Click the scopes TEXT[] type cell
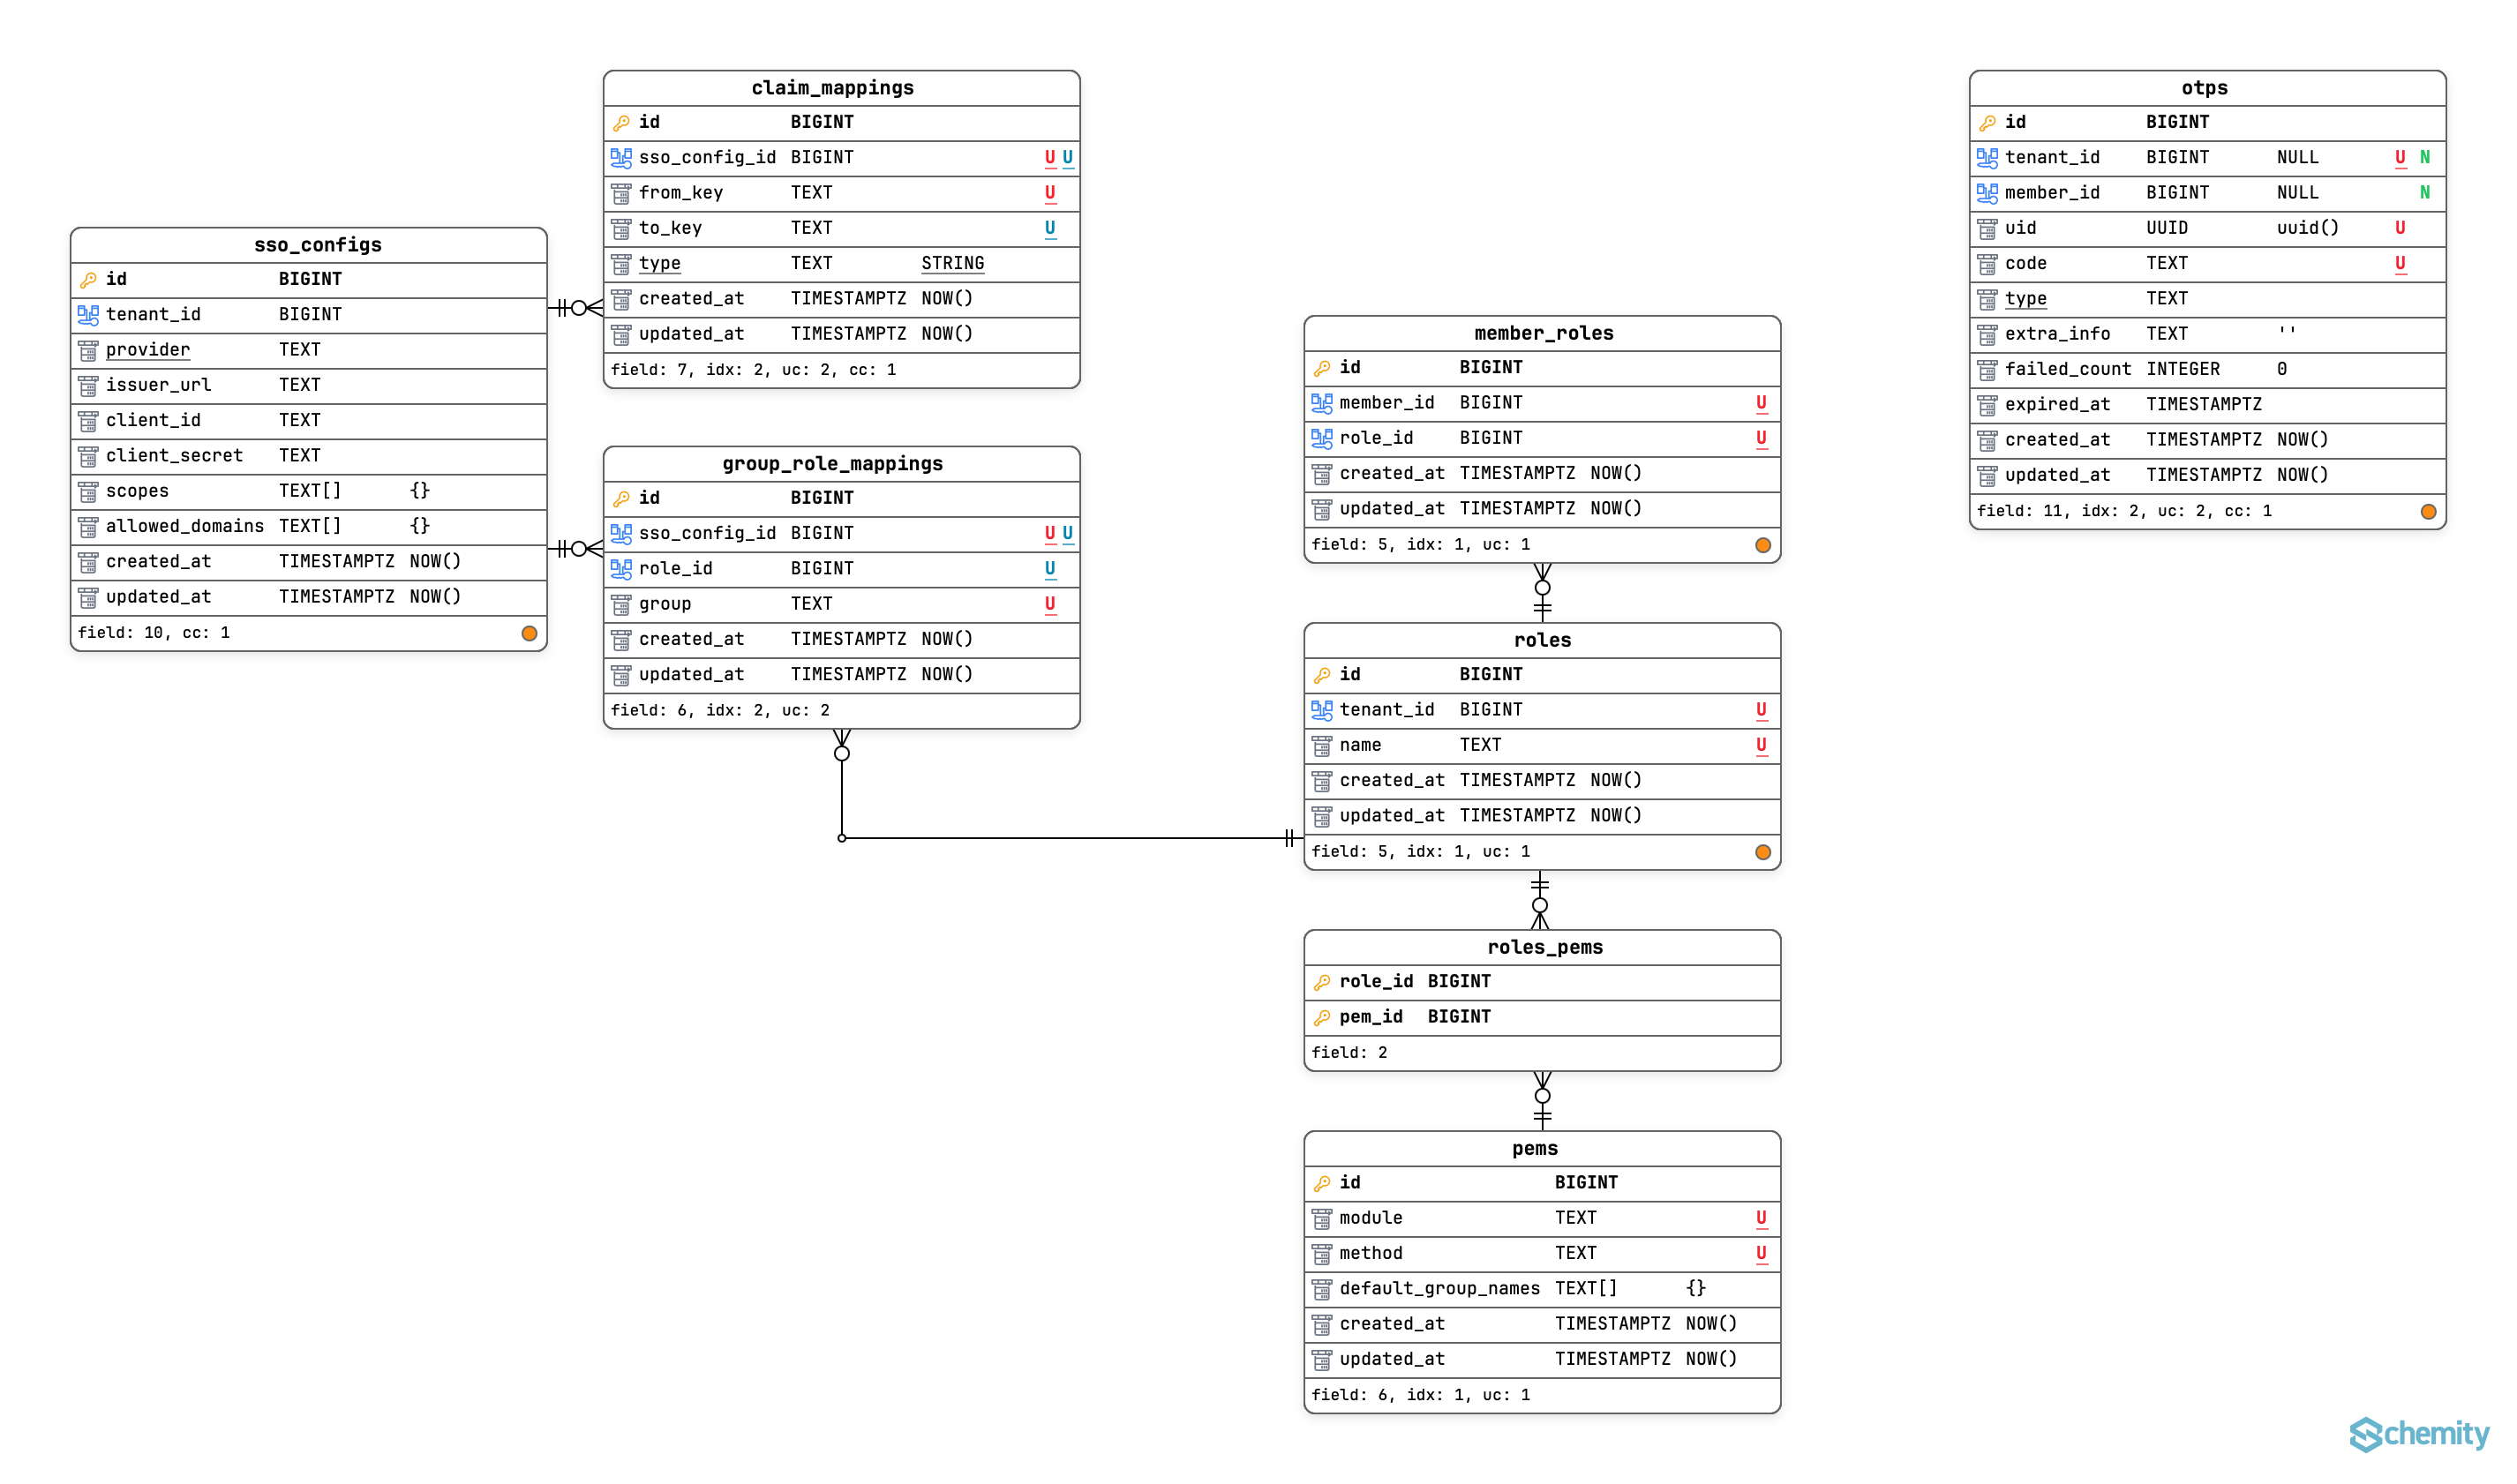 click(x=310, y=491)
